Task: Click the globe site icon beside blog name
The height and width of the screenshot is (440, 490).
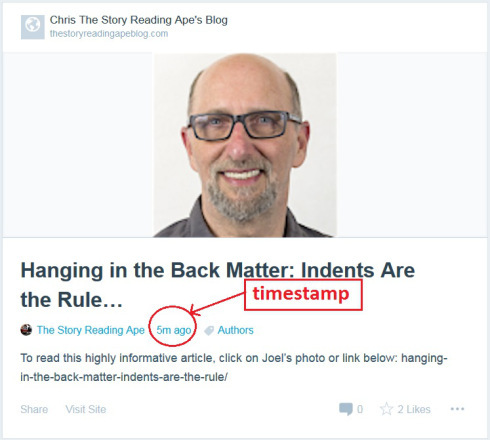Action: coord(33,27)
